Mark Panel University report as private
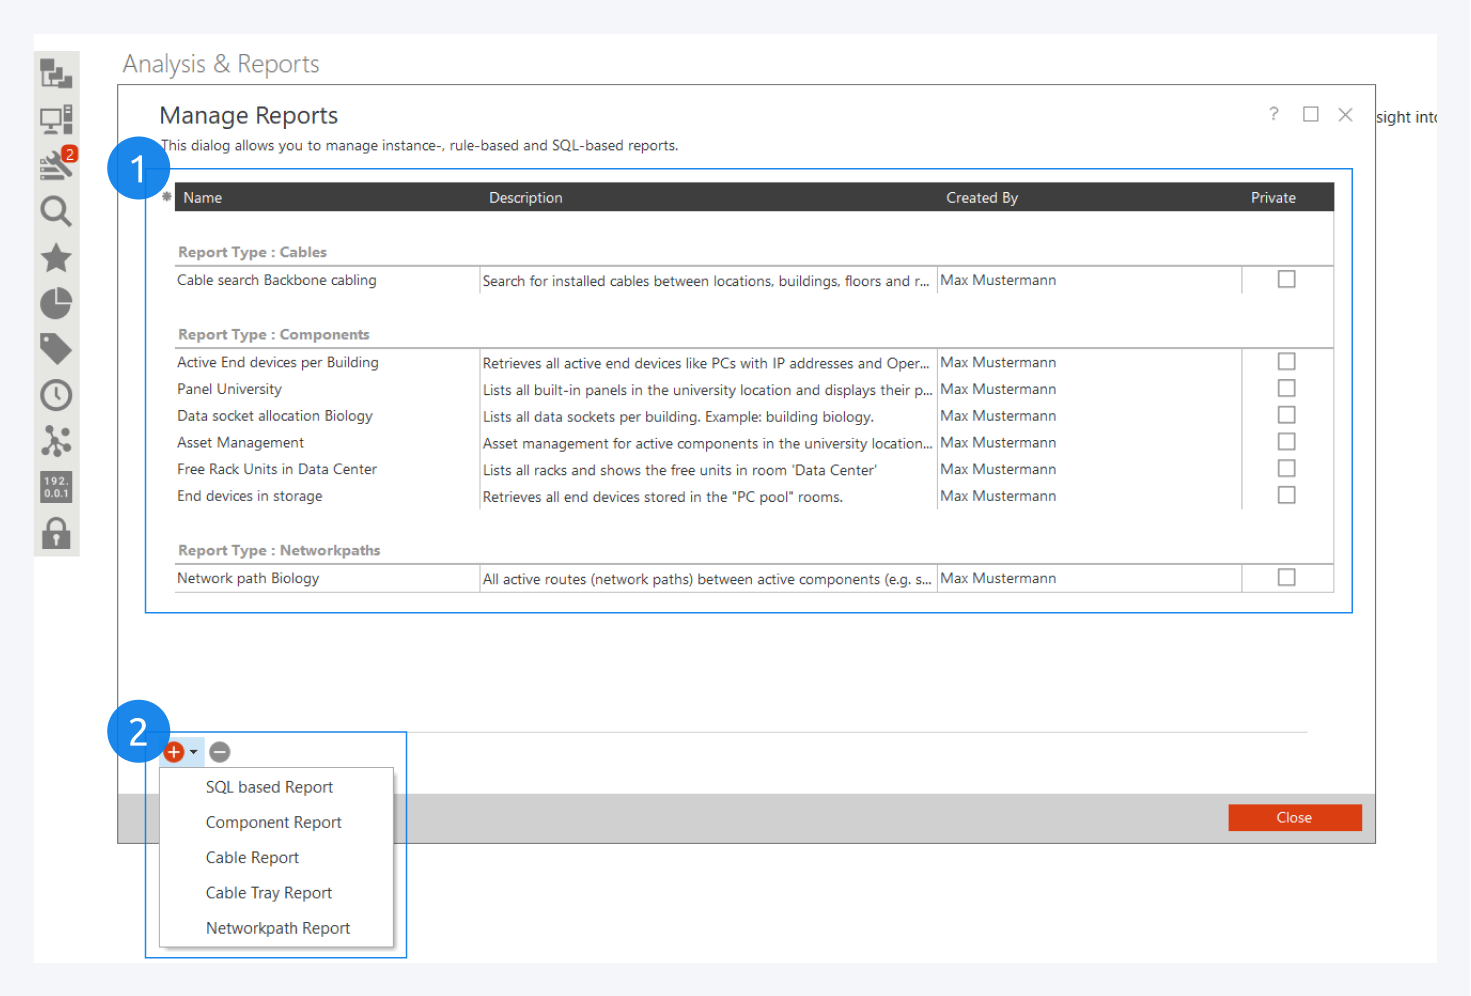The height and width of the screenshot is (996, 1471). [x=1286, y=389]
